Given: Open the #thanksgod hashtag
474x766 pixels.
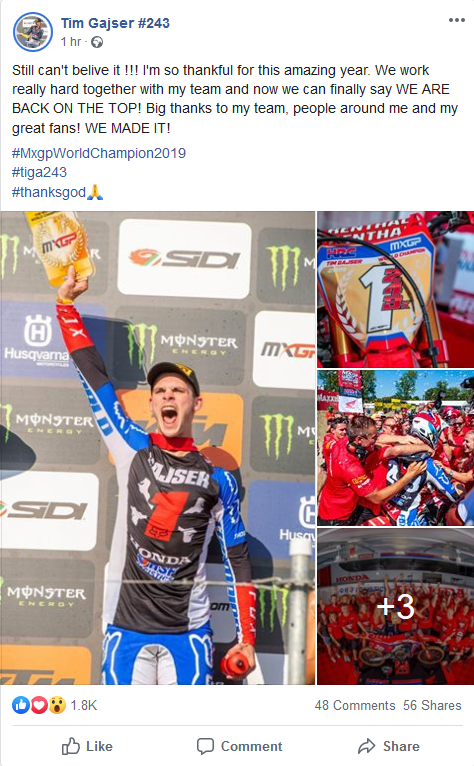Looking at the screenshot, I should click(49, 192).
